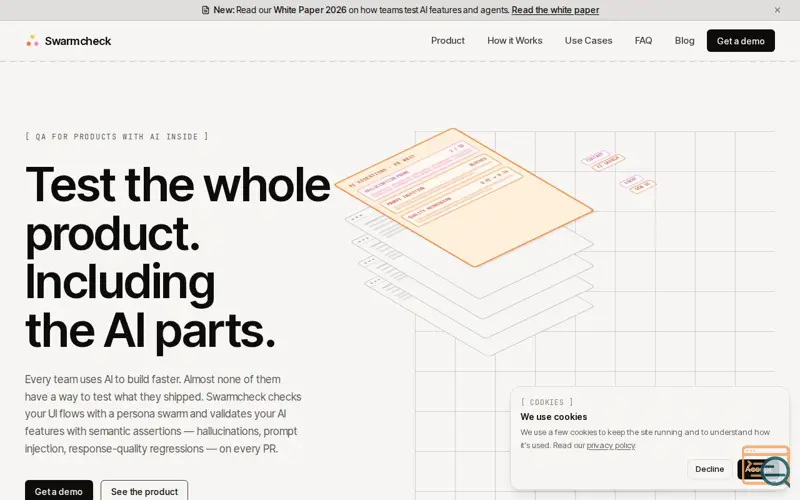Decline cookies in the cookie banner
Screen dimensions: 800x500
click(709, 469)
